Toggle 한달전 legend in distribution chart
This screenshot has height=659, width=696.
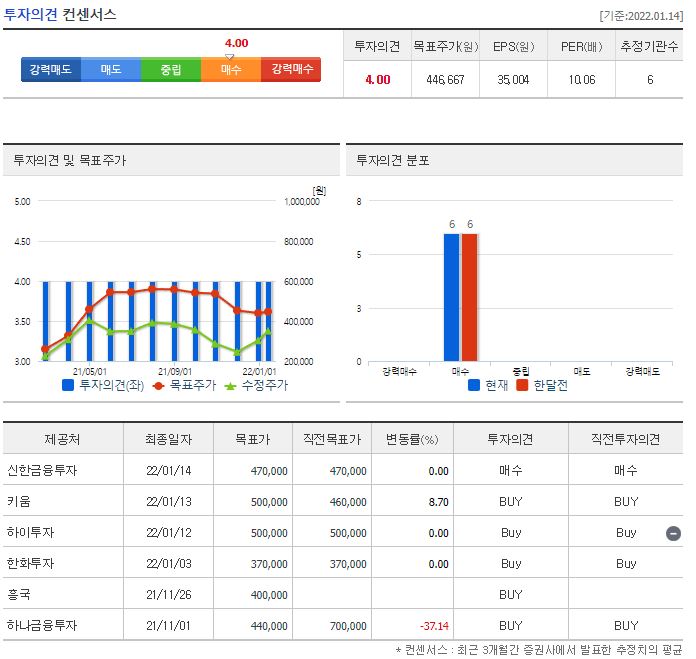(x=522, y=385)
